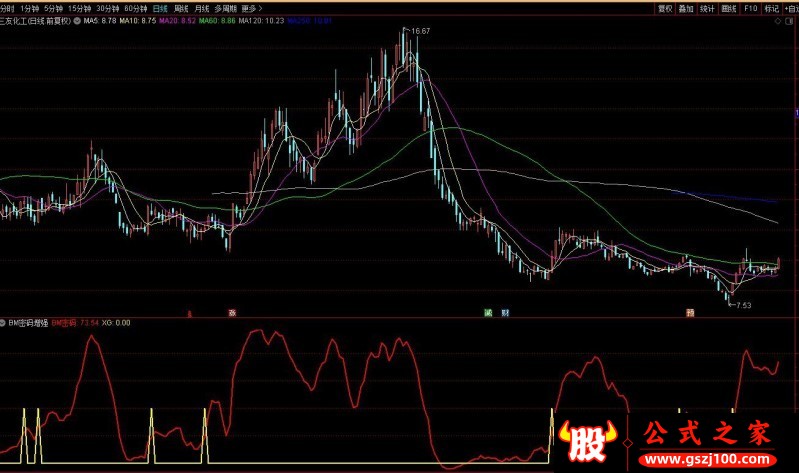The width and height of the screenshot is (799, 473).
Task: Click the 叠加 overlay button
Action: (x=685, y=8)
